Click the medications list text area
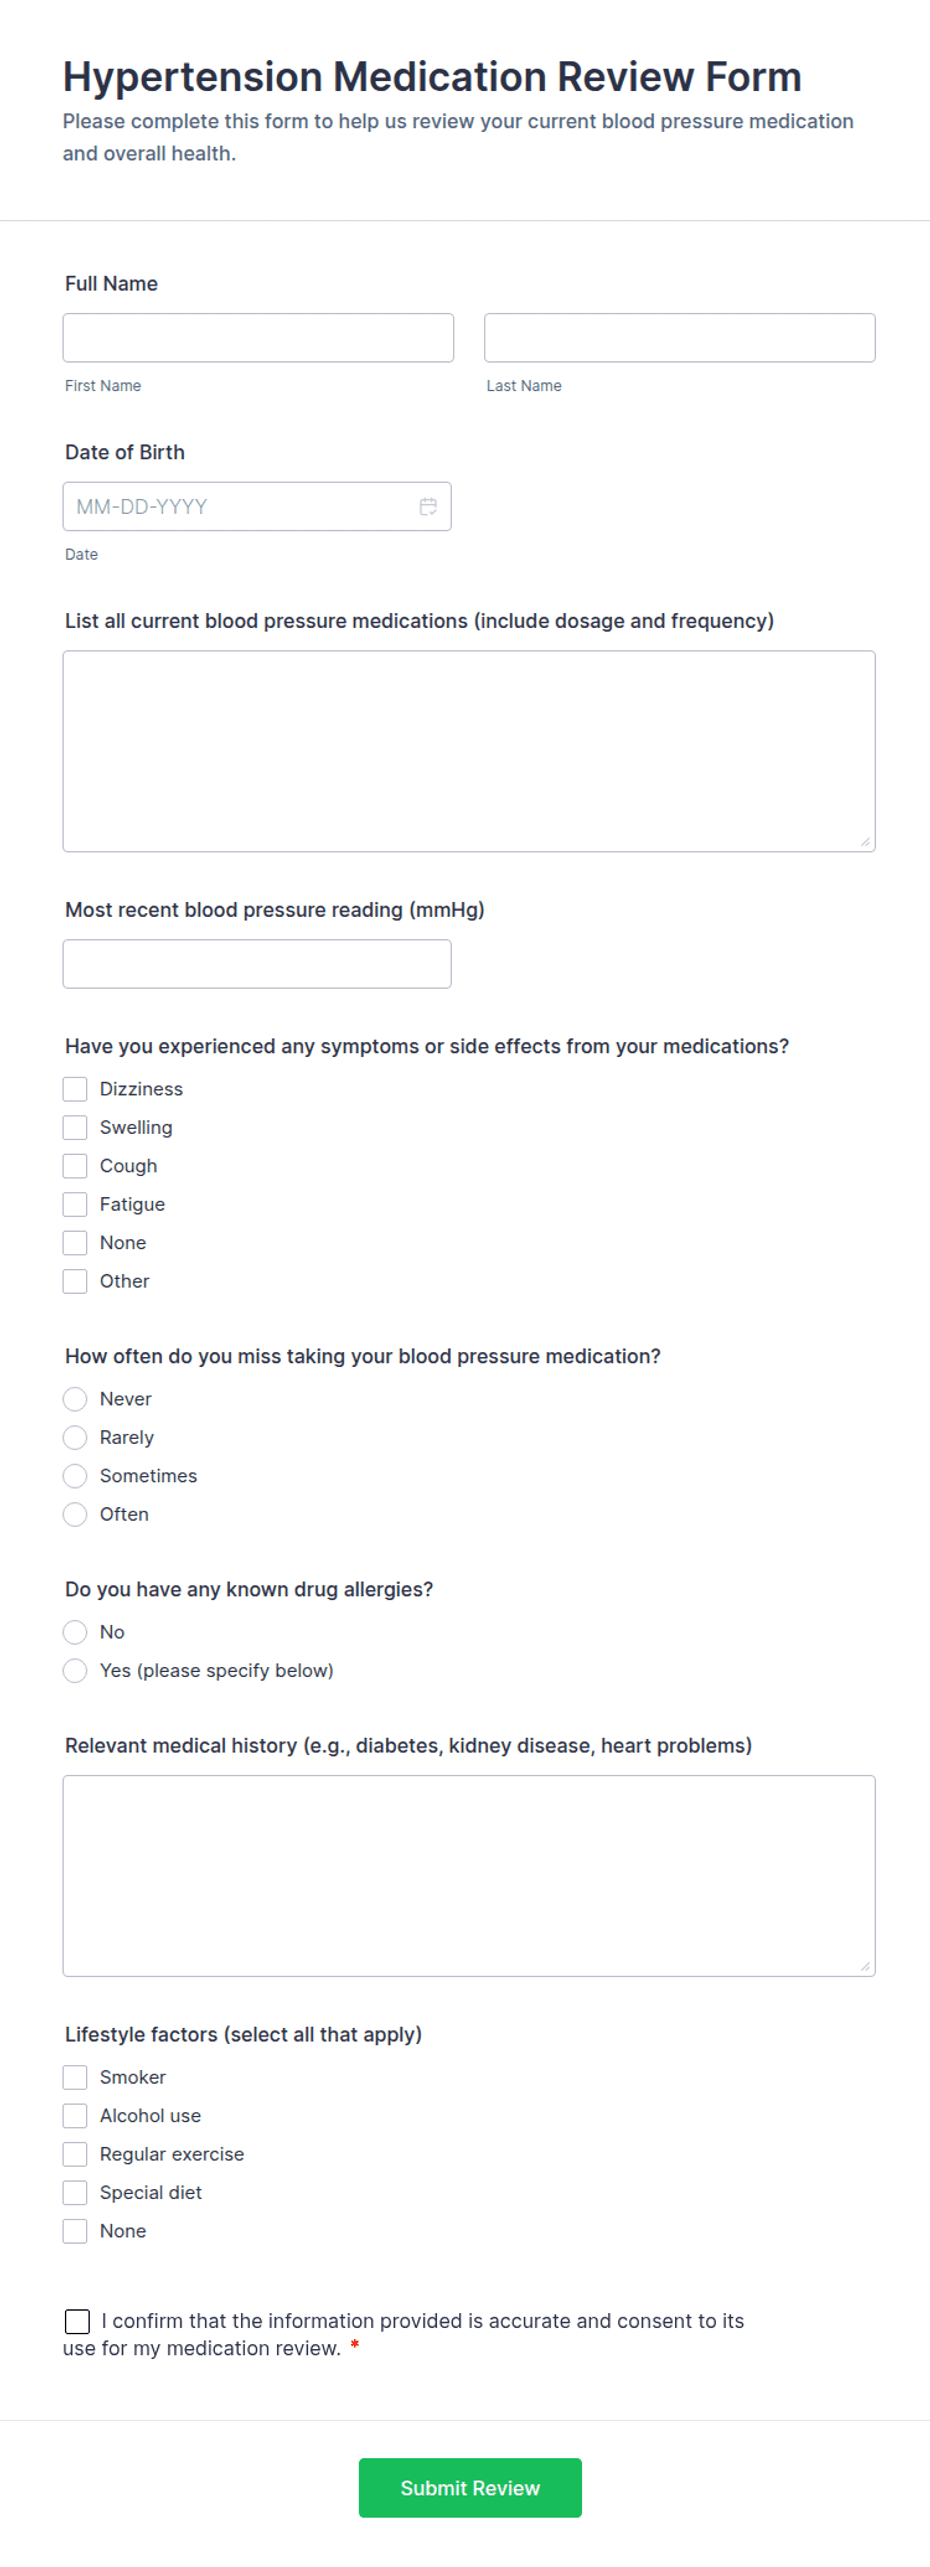930x2567 pixels. coord(468,750)
